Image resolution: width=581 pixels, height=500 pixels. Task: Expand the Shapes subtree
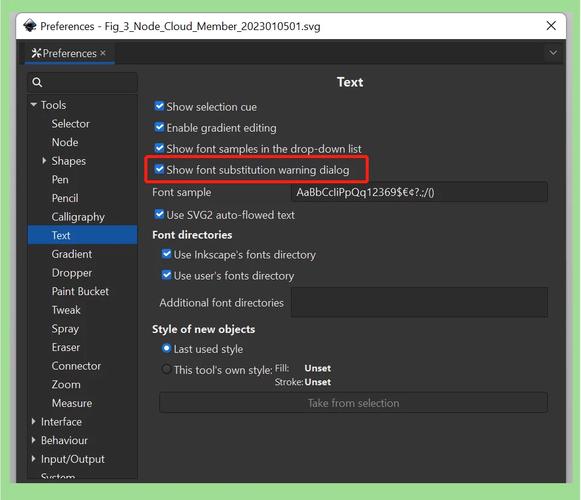click(44, 160)
